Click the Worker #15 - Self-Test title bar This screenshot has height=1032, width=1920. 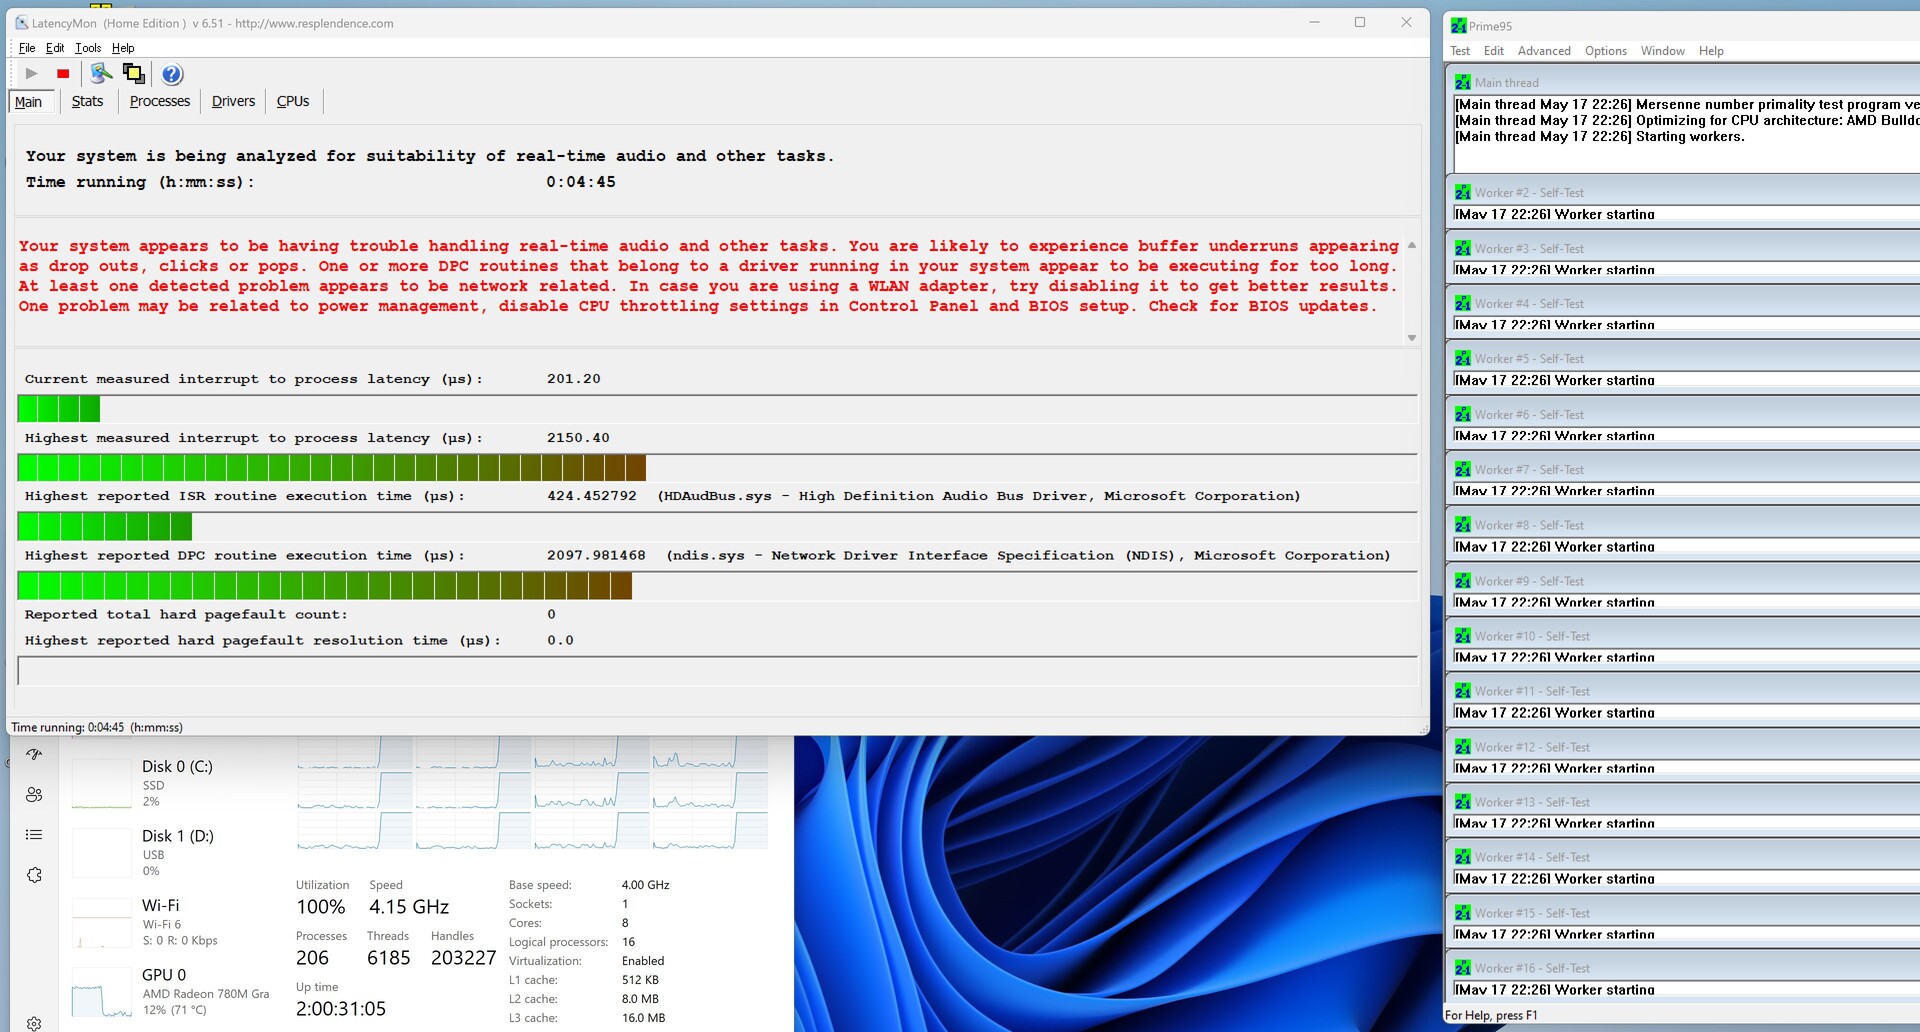coord(1684,913)
